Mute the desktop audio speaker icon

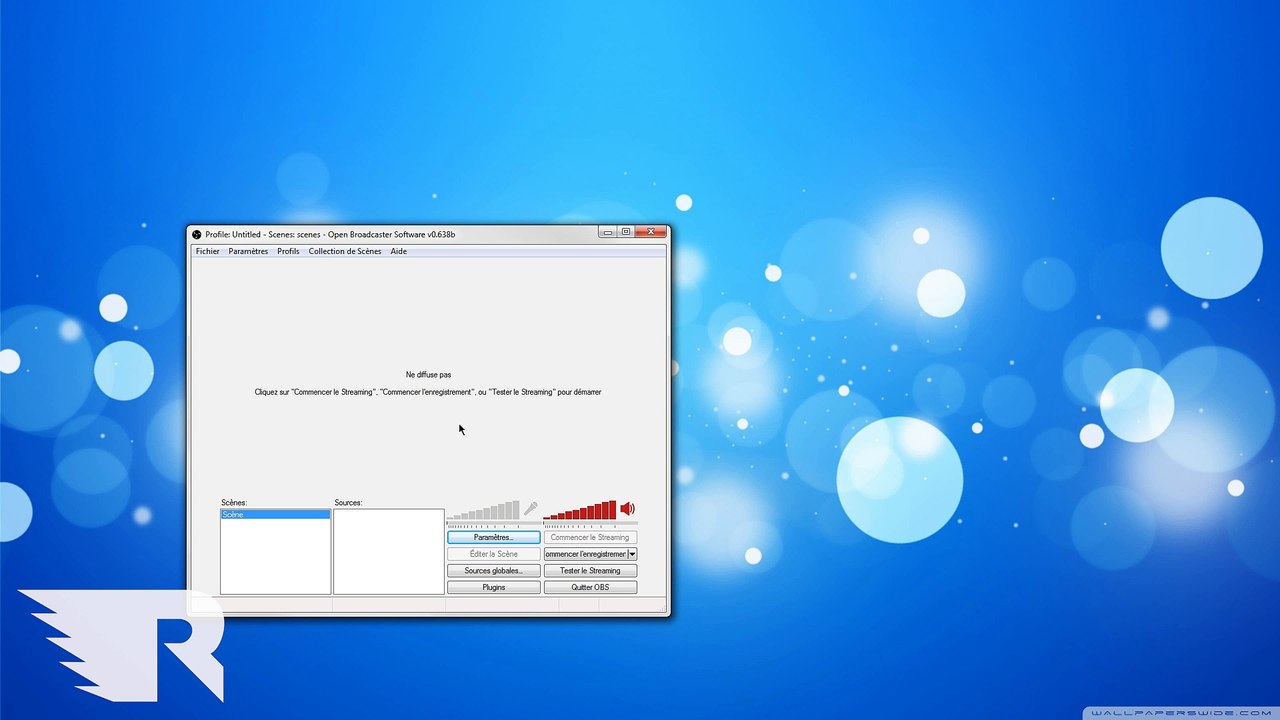point(627,509)
